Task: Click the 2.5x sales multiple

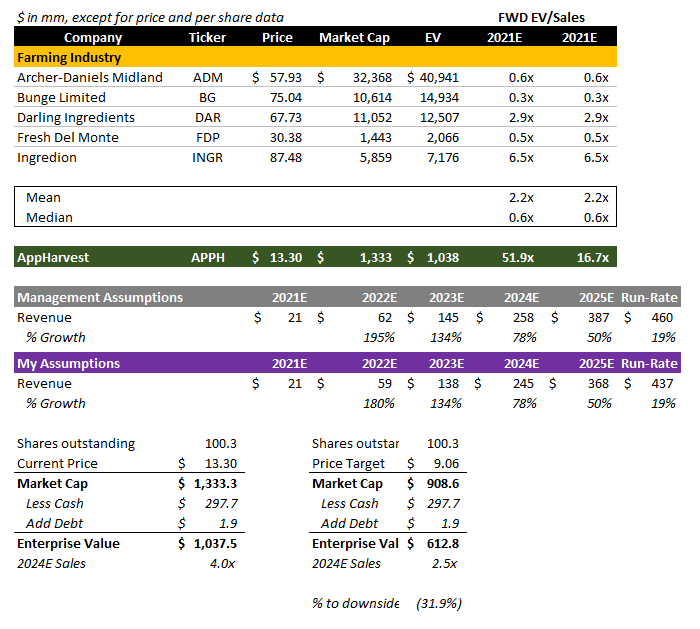Action: tap(444, 564)
